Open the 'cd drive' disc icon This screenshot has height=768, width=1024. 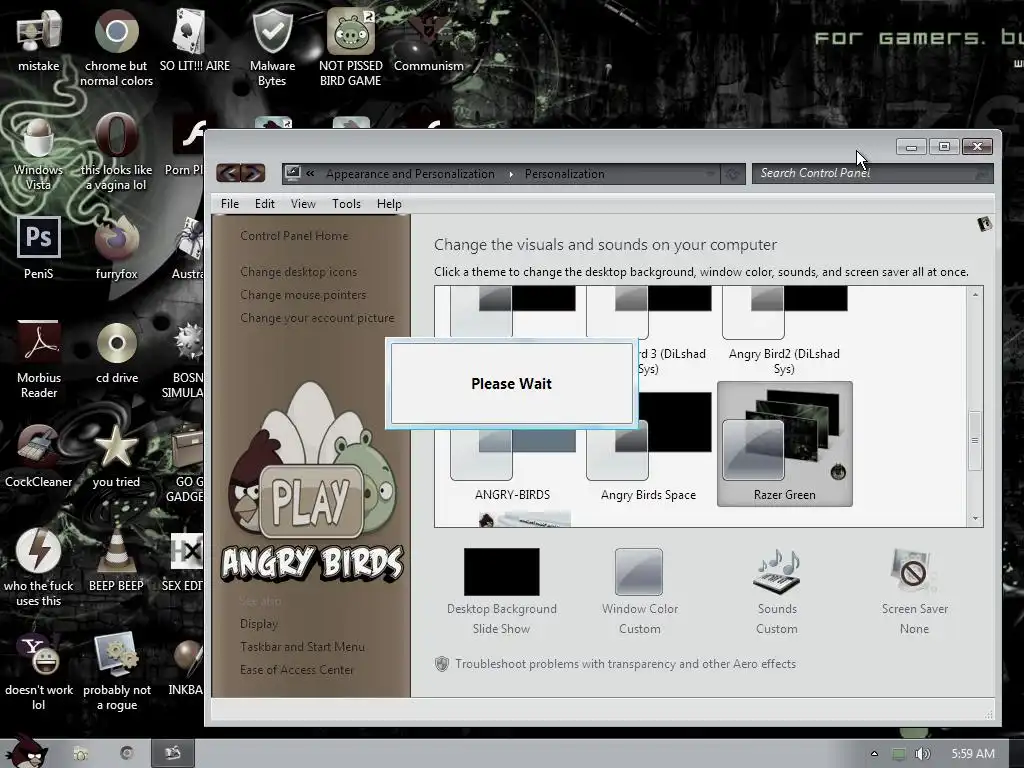pyautogui.click(x=116, y=343)
